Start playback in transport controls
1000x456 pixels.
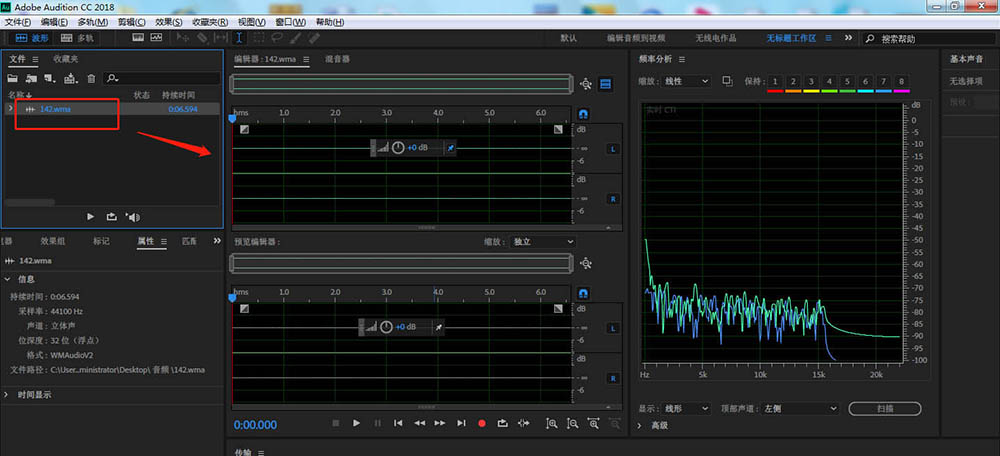[x=357, y=423]
